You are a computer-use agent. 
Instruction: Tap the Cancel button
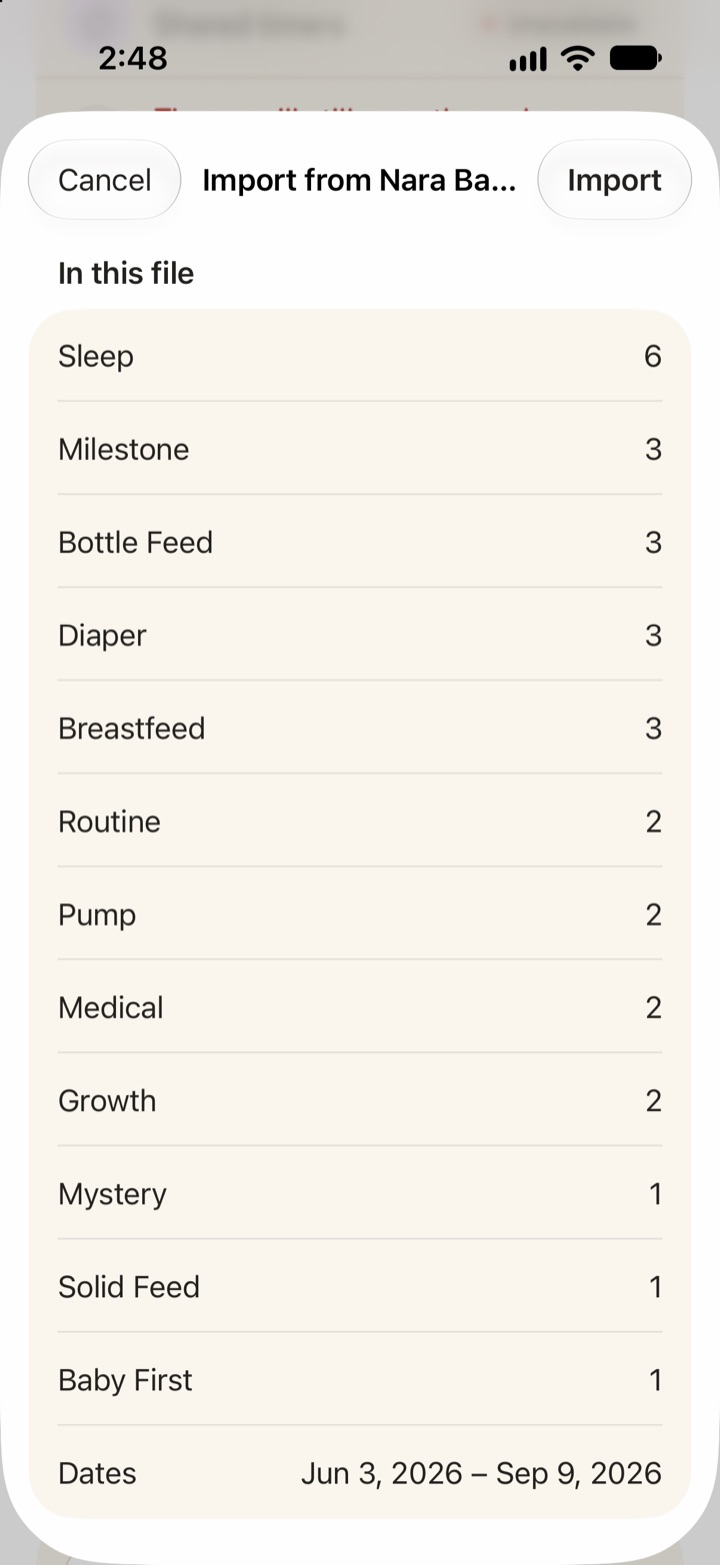pos(104,180)
